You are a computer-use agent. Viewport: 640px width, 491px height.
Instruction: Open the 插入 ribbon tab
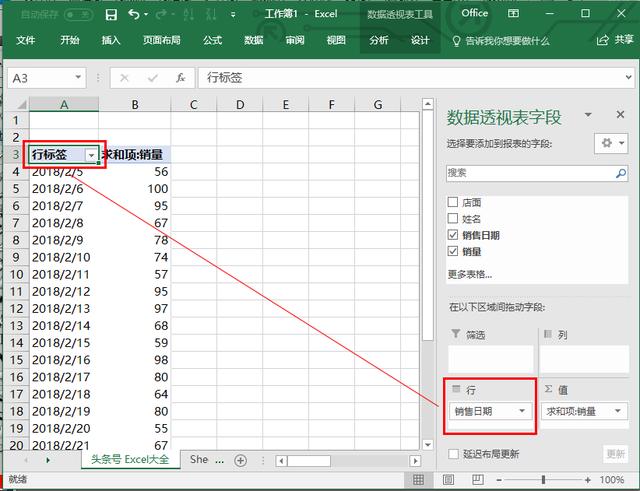(x=111, y=40)
